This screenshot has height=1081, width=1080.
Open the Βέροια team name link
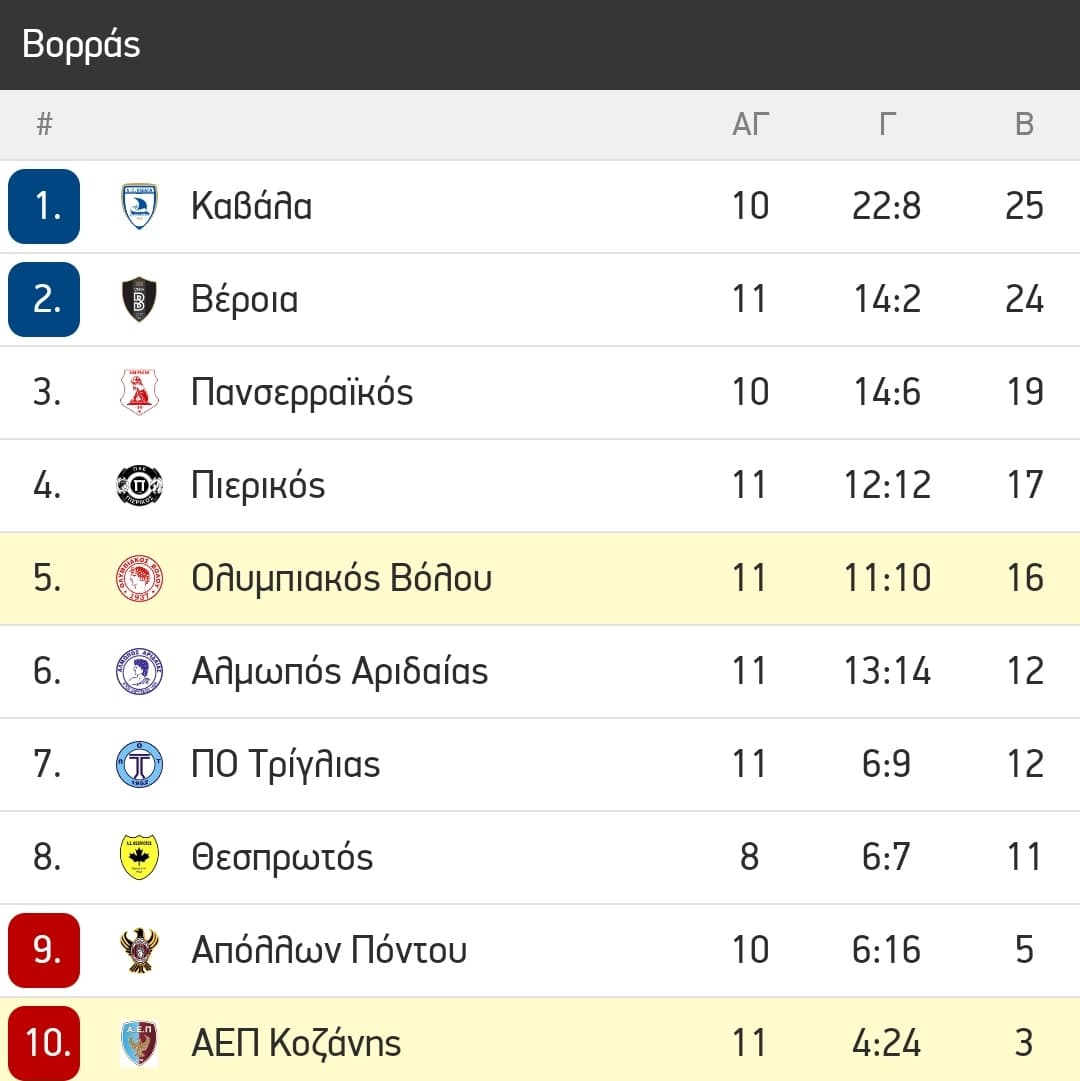tap(244, 299)
